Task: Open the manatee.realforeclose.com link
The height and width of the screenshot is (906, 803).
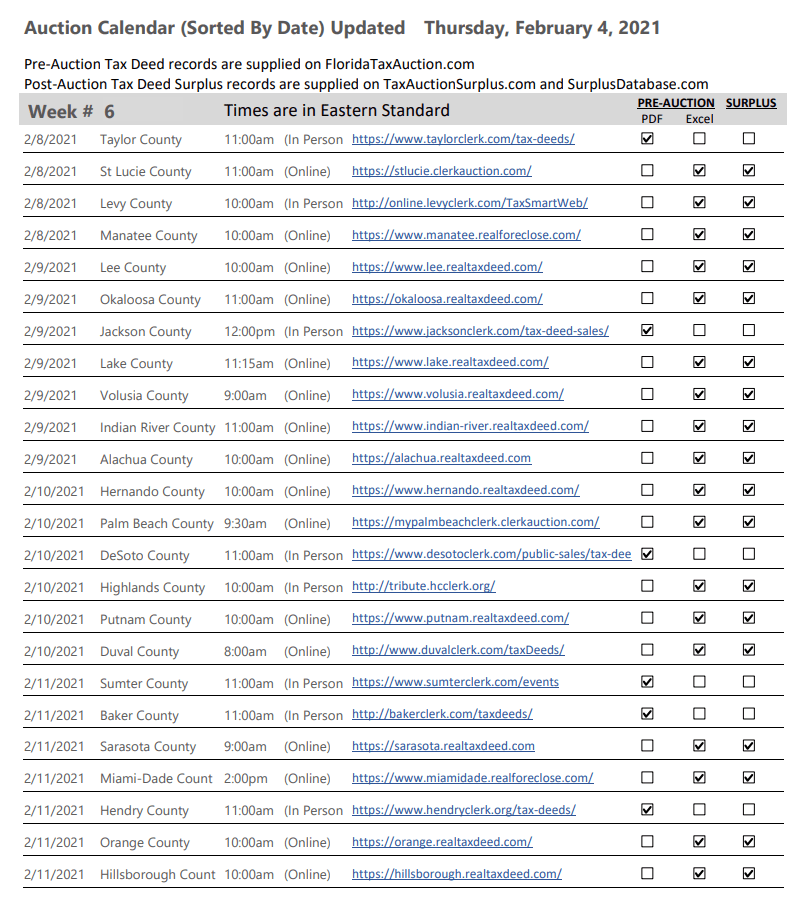Action: pos(466,235)
